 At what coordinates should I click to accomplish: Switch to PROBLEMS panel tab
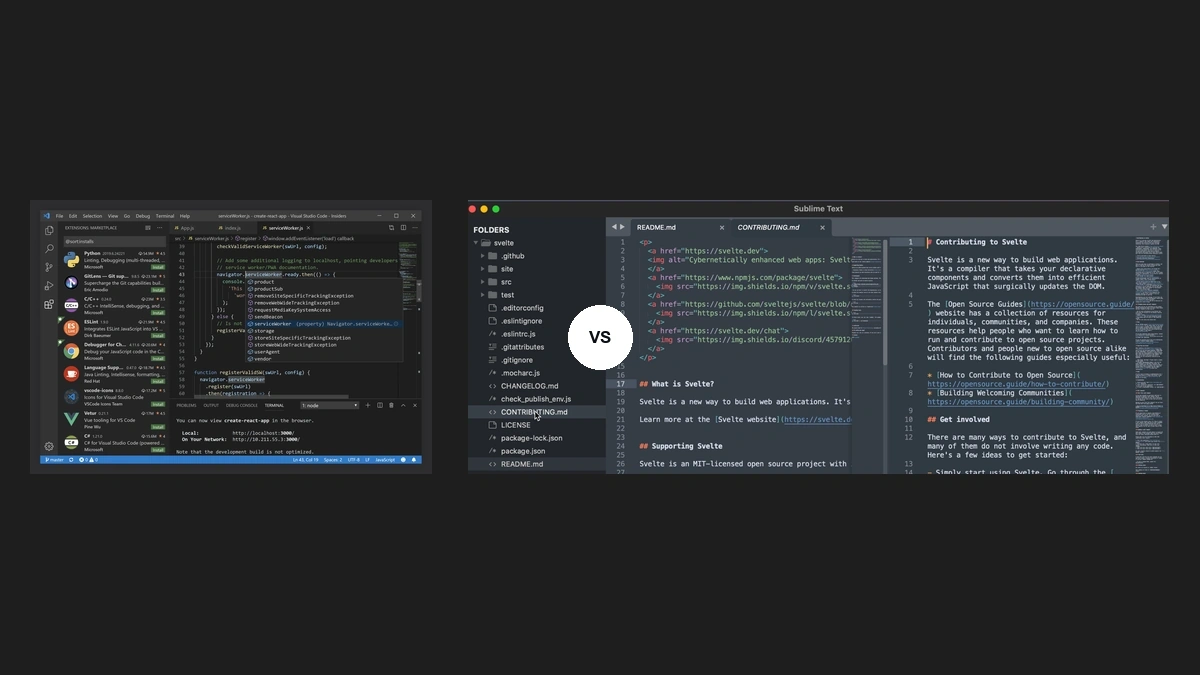point(186,405)
